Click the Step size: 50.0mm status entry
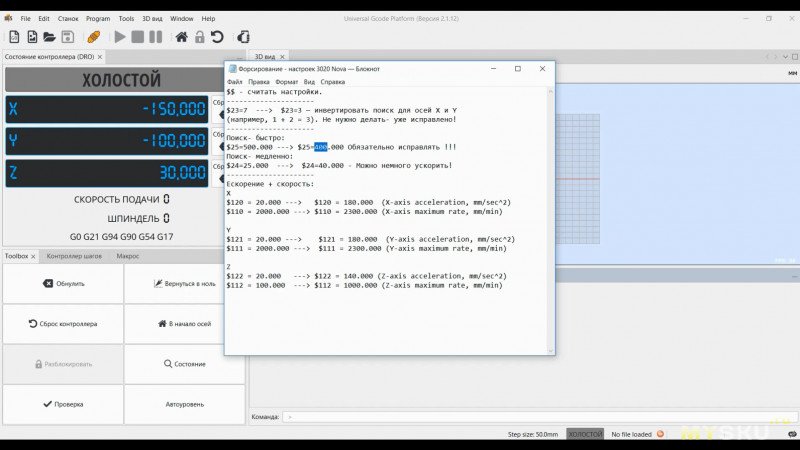 (x=533, y=434)
